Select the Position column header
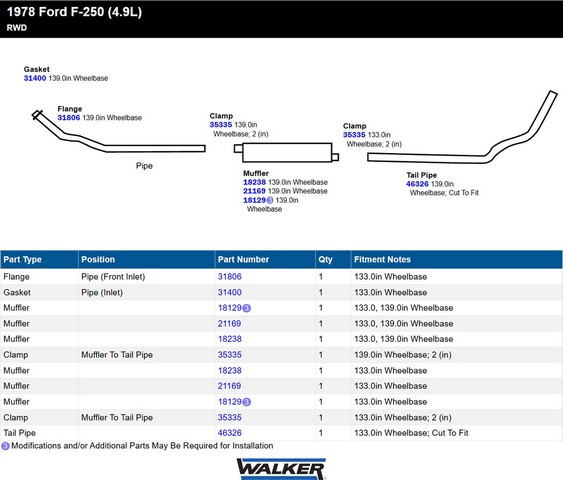This screenshot has height=480, width=563. coord(146,260)
